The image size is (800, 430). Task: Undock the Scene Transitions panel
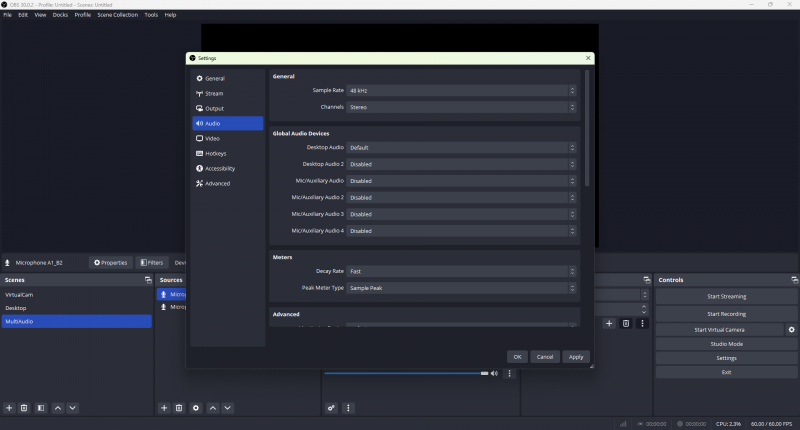tap(646, 280)
